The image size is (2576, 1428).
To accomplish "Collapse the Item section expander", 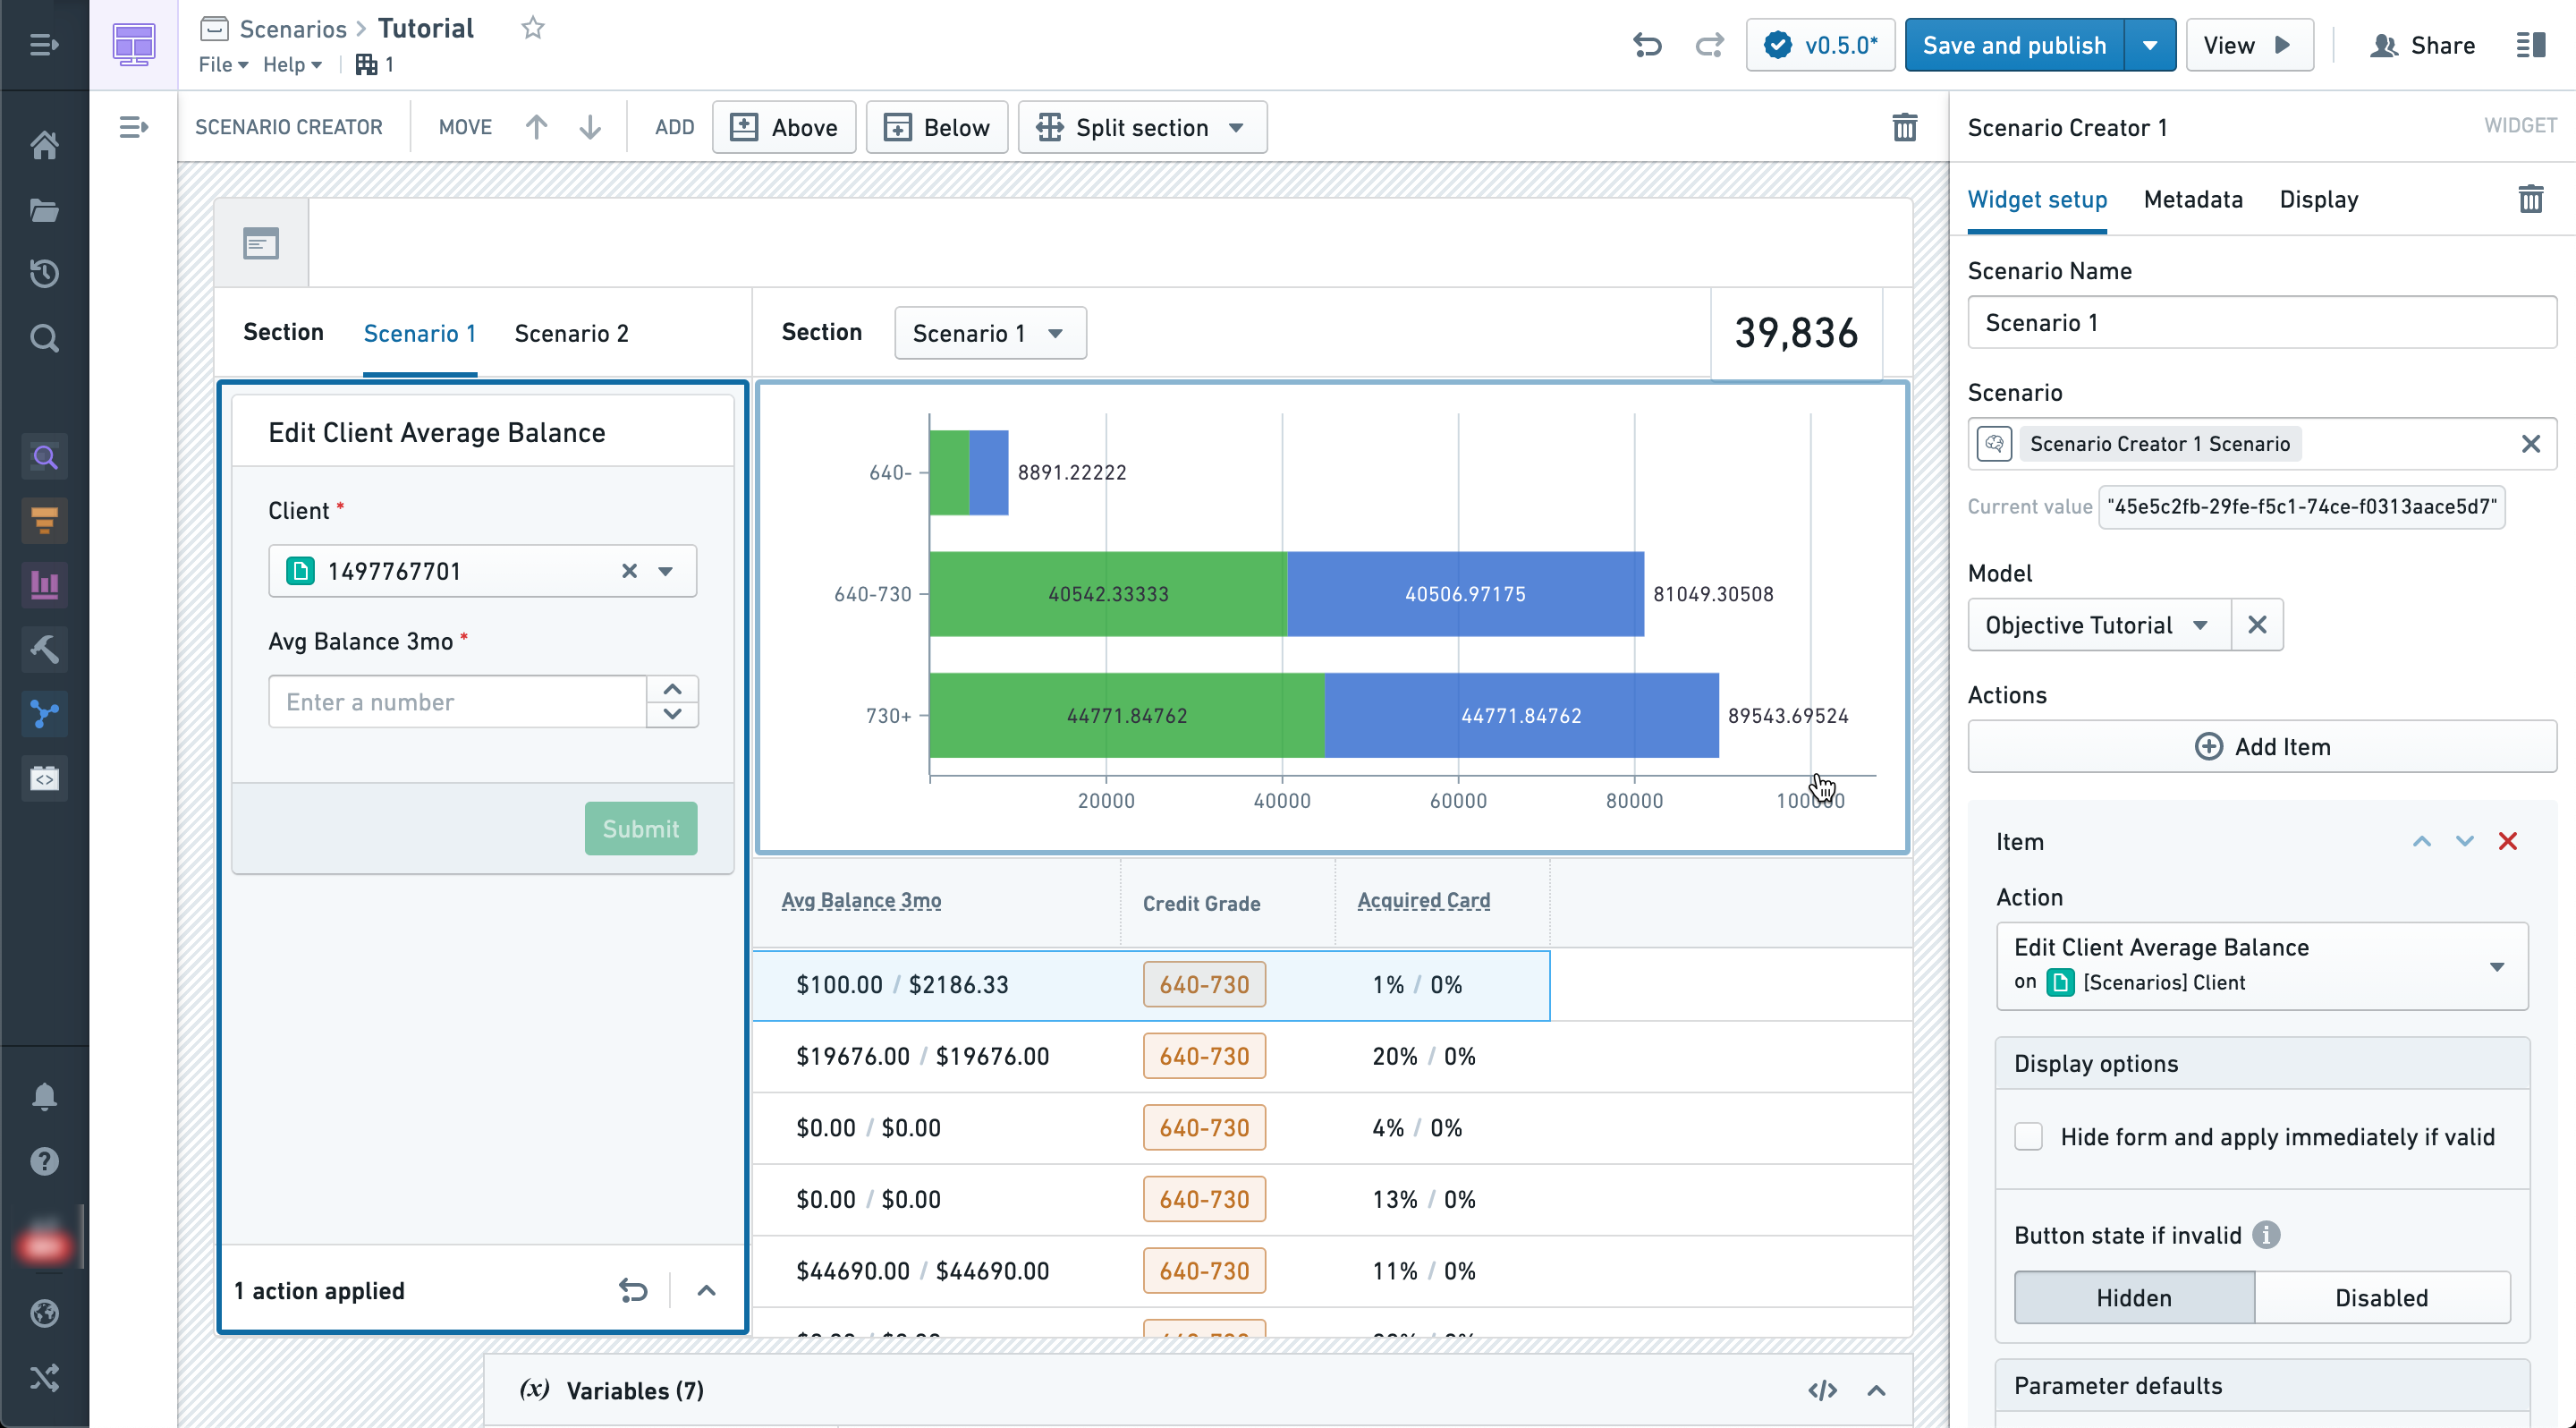I will (x=2421, y=841).
